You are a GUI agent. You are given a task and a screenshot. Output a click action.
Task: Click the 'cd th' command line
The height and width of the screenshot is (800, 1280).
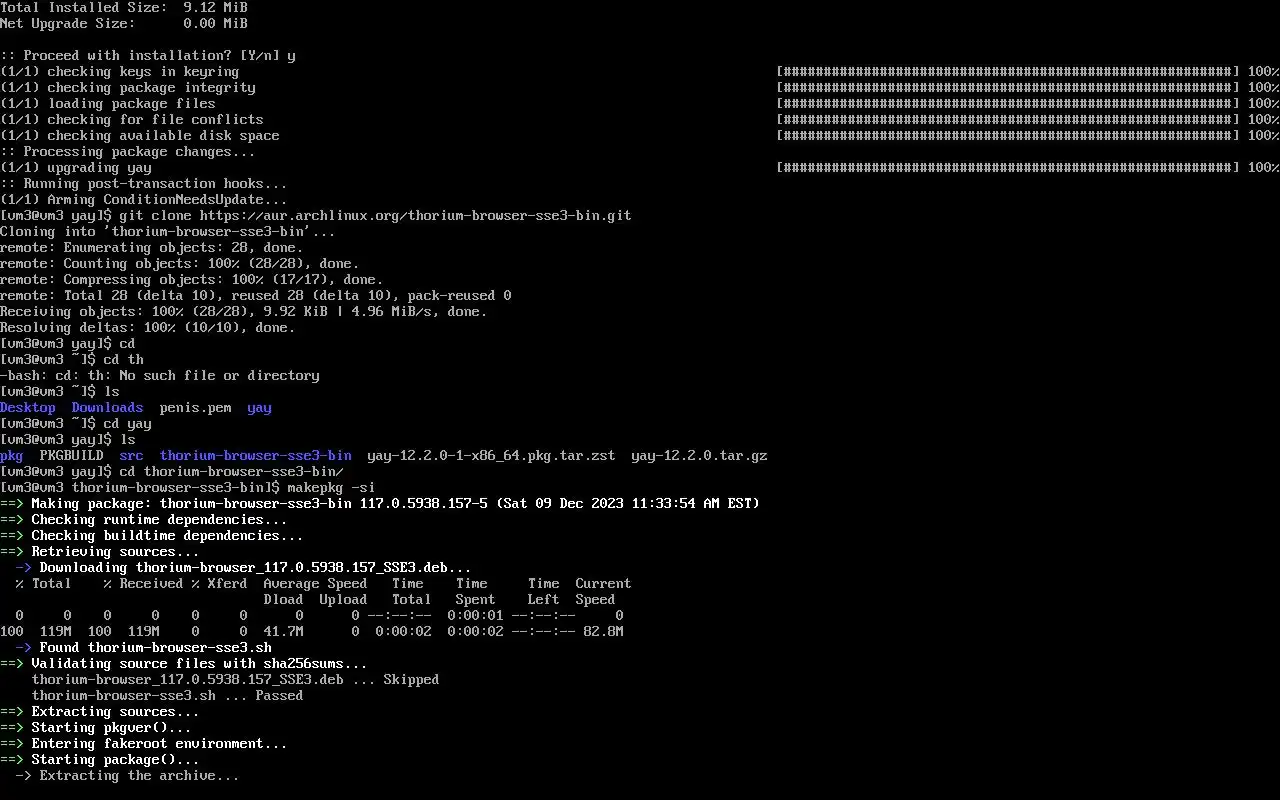tap(72, 359)
